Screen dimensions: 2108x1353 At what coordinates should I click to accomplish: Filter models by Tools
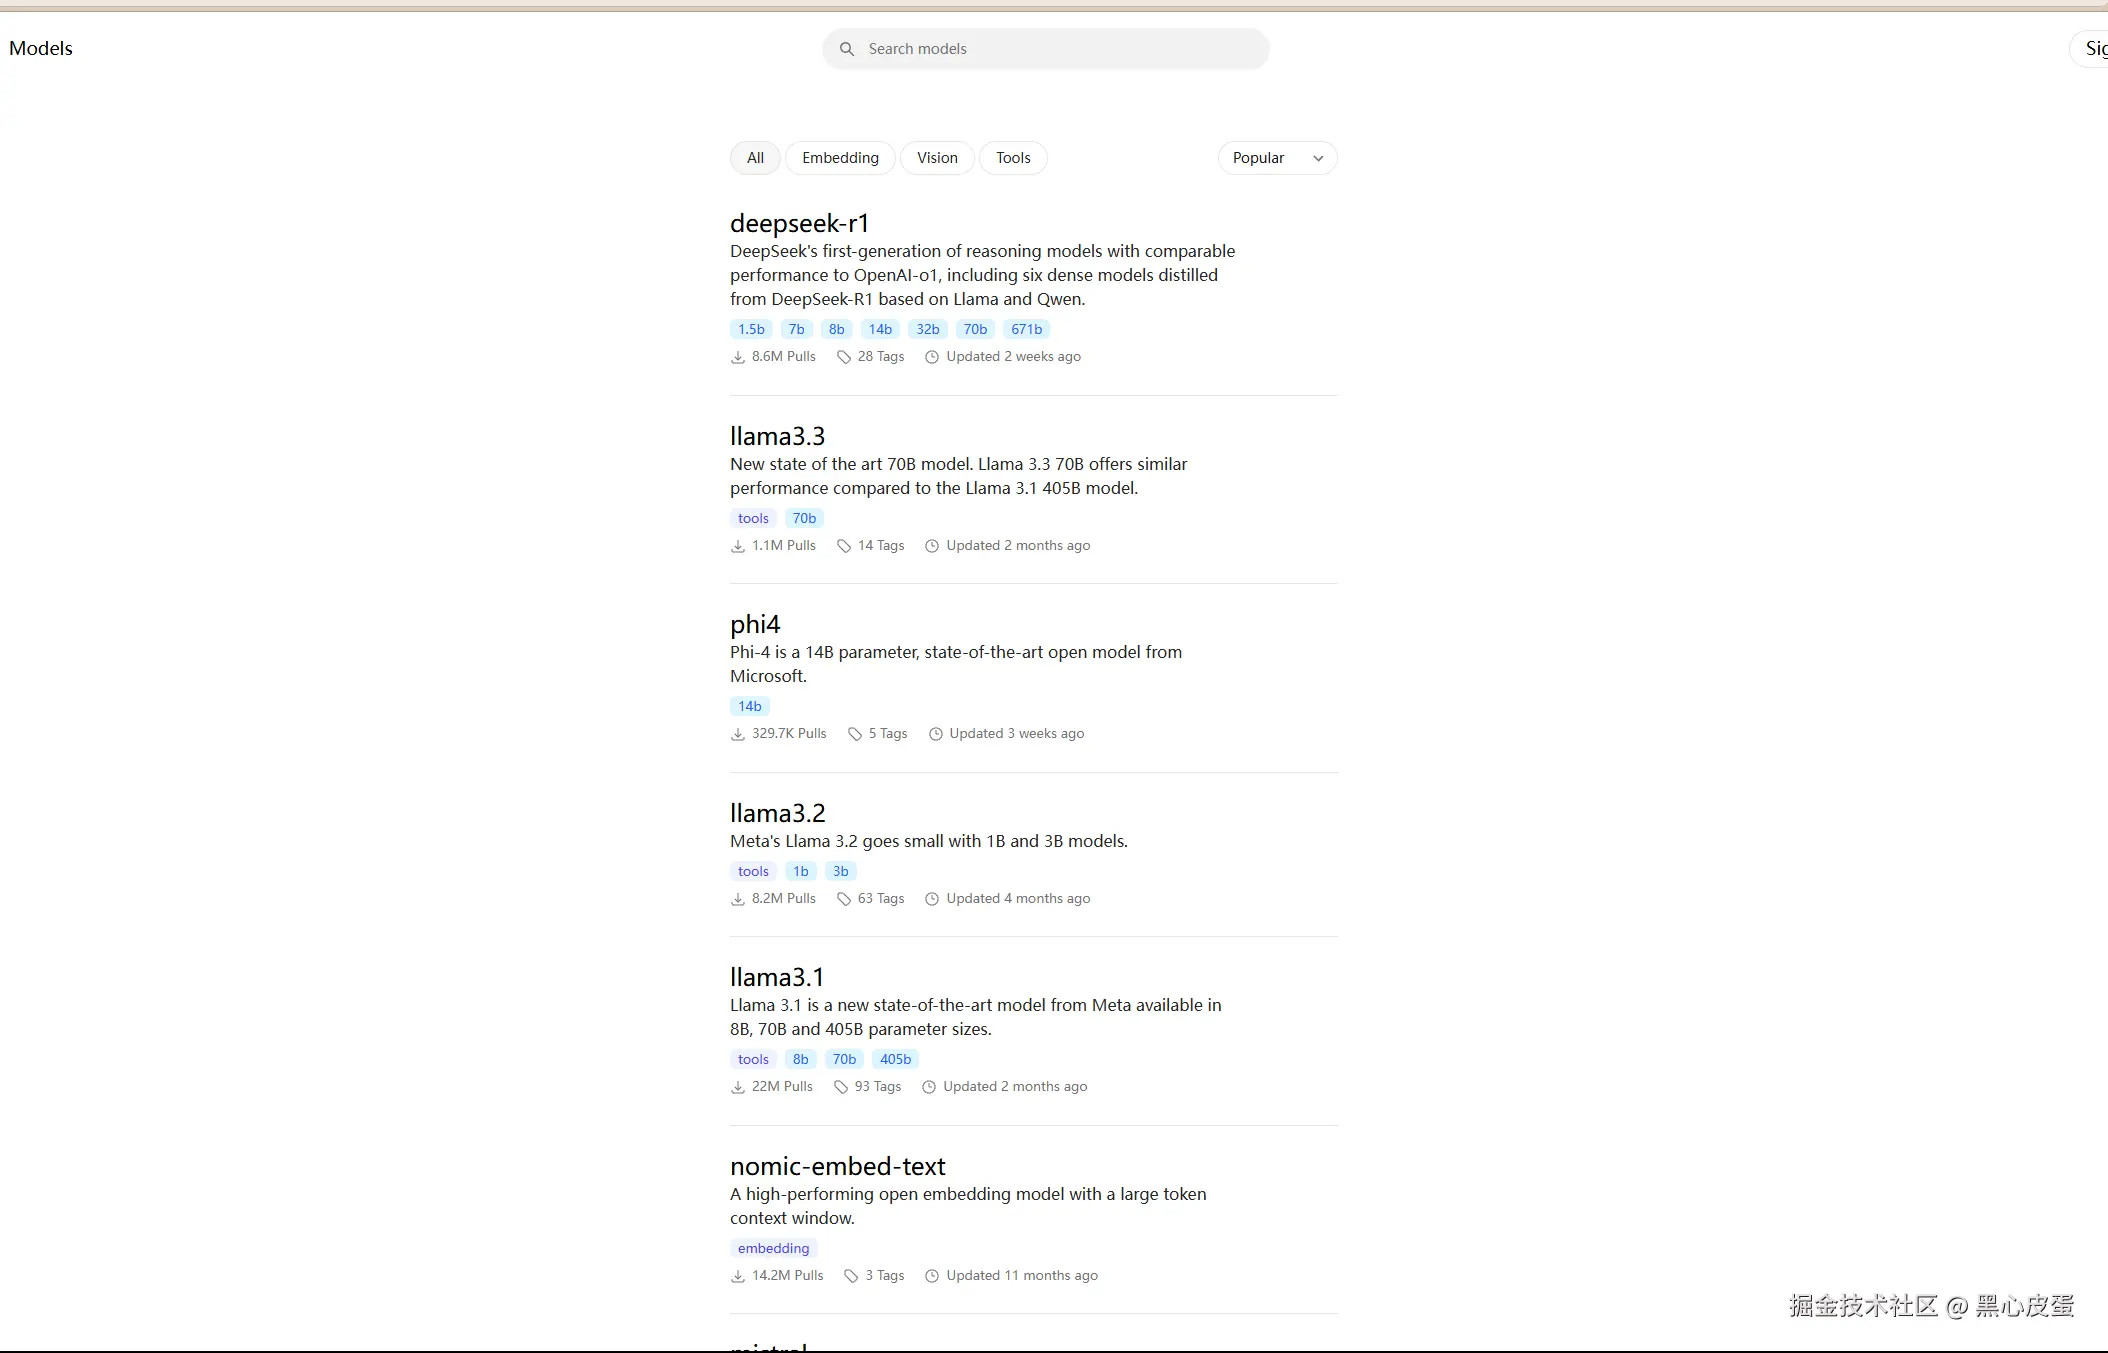[x=1013, y=158]
